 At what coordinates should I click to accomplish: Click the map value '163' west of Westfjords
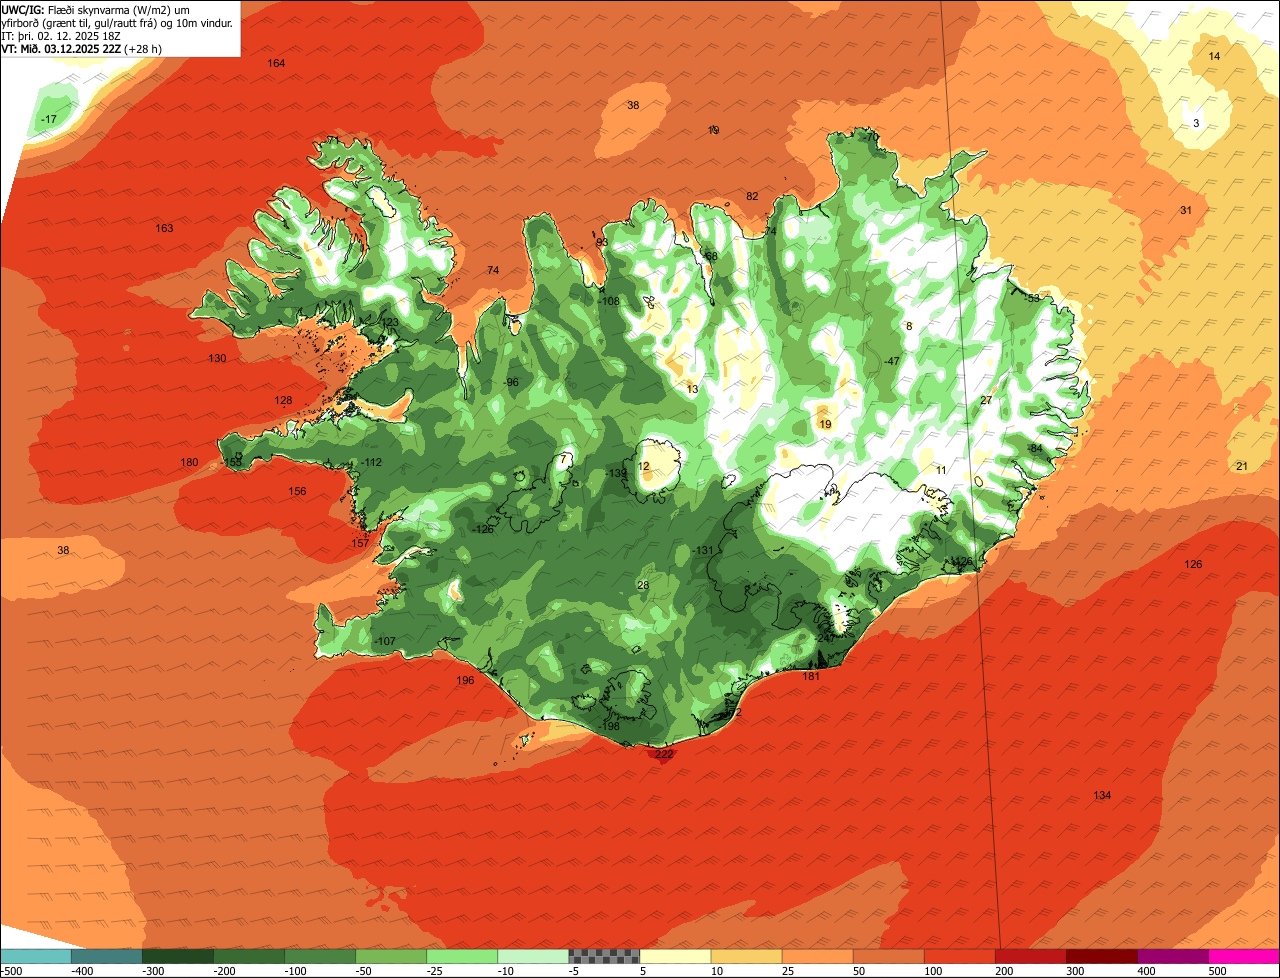tap(164, 229)
